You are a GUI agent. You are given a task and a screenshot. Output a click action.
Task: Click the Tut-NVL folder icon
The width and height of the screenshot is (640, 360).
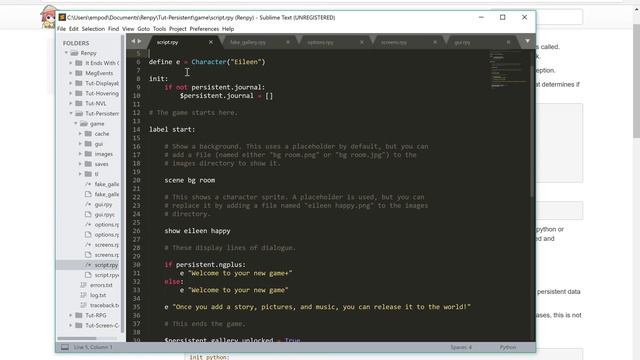coord(79,103)
